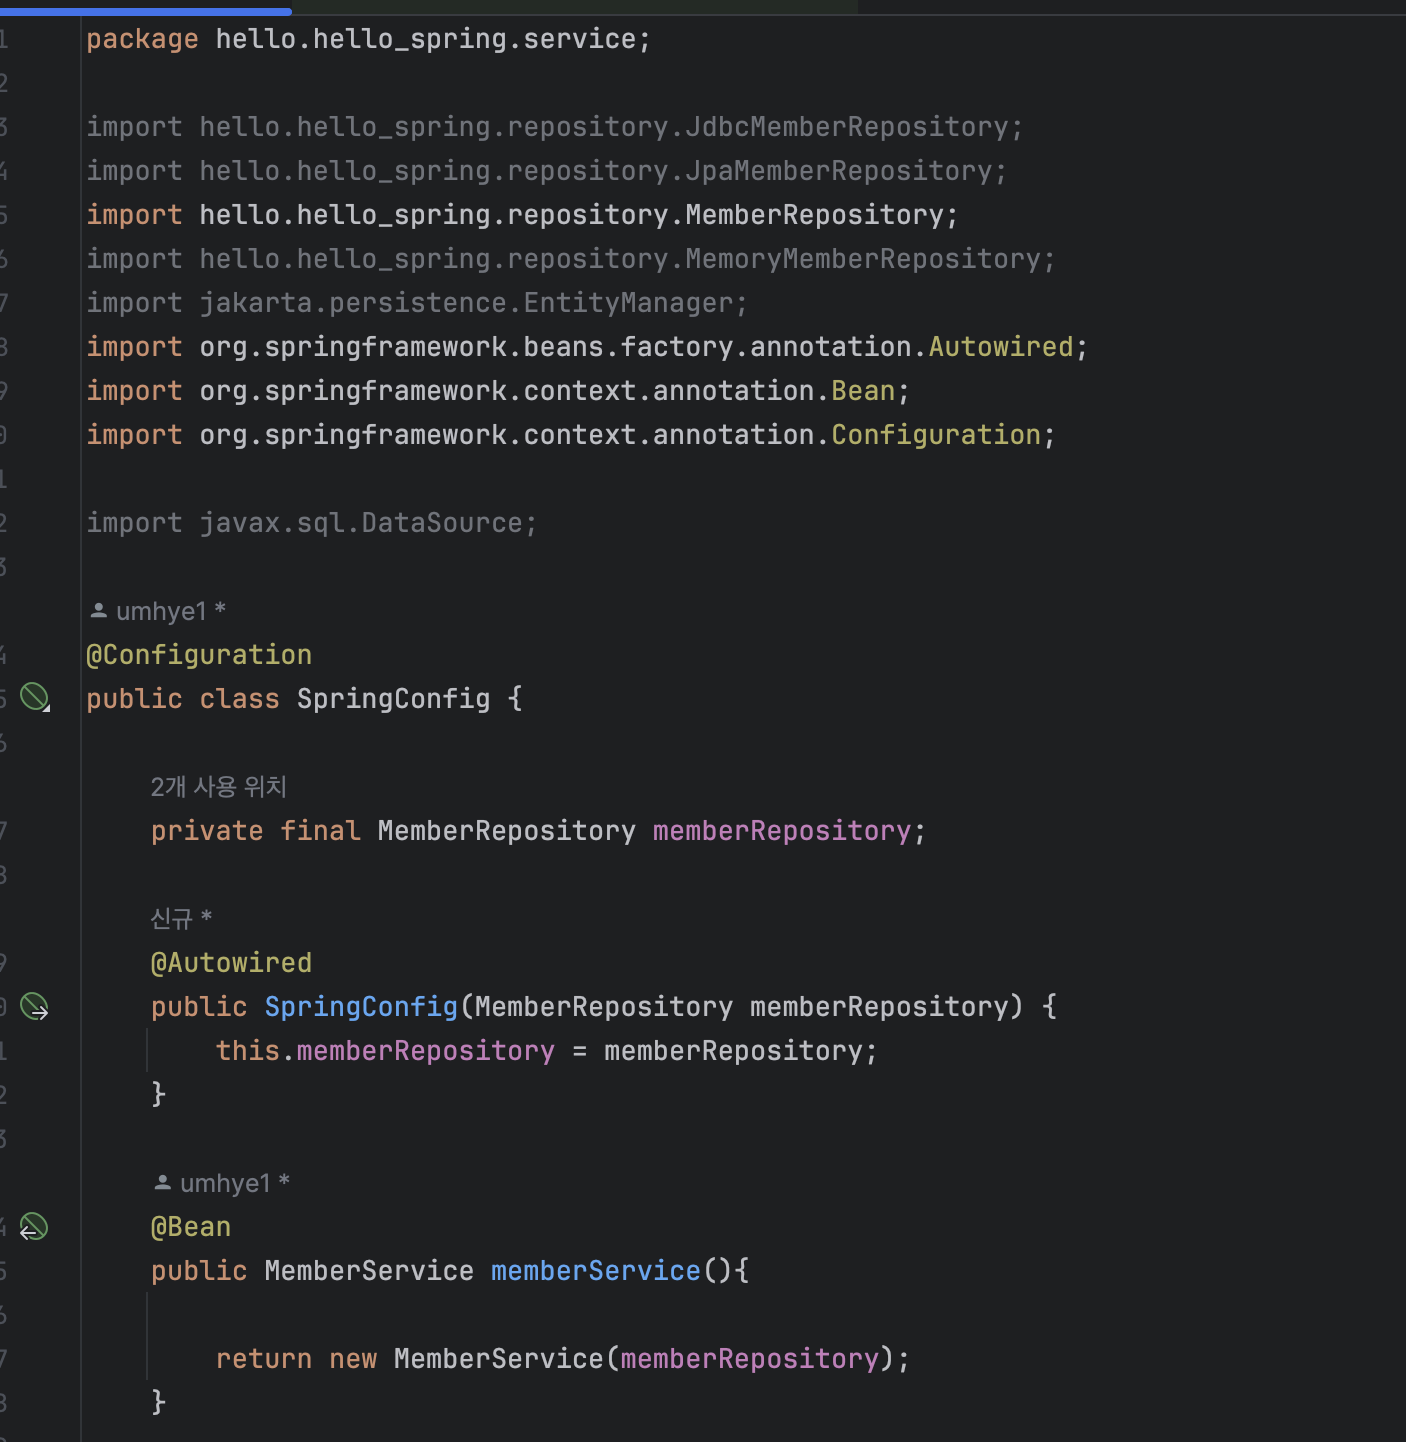
Task: Click 'final' keyword in the field declaration
Action: point(320,831)
